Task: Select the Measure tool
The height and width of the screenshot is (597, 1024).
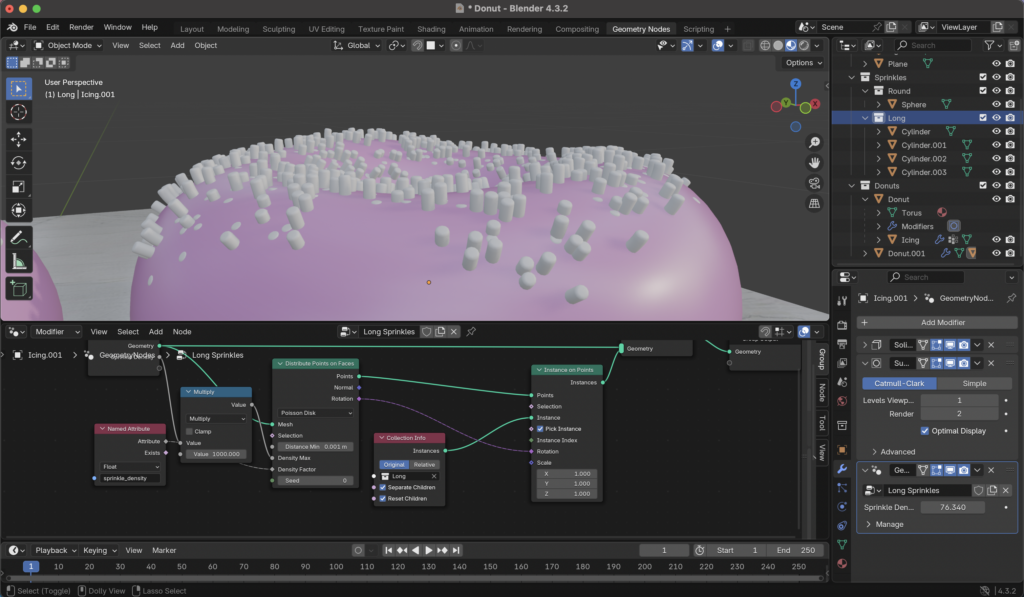Action: point(19,262)
